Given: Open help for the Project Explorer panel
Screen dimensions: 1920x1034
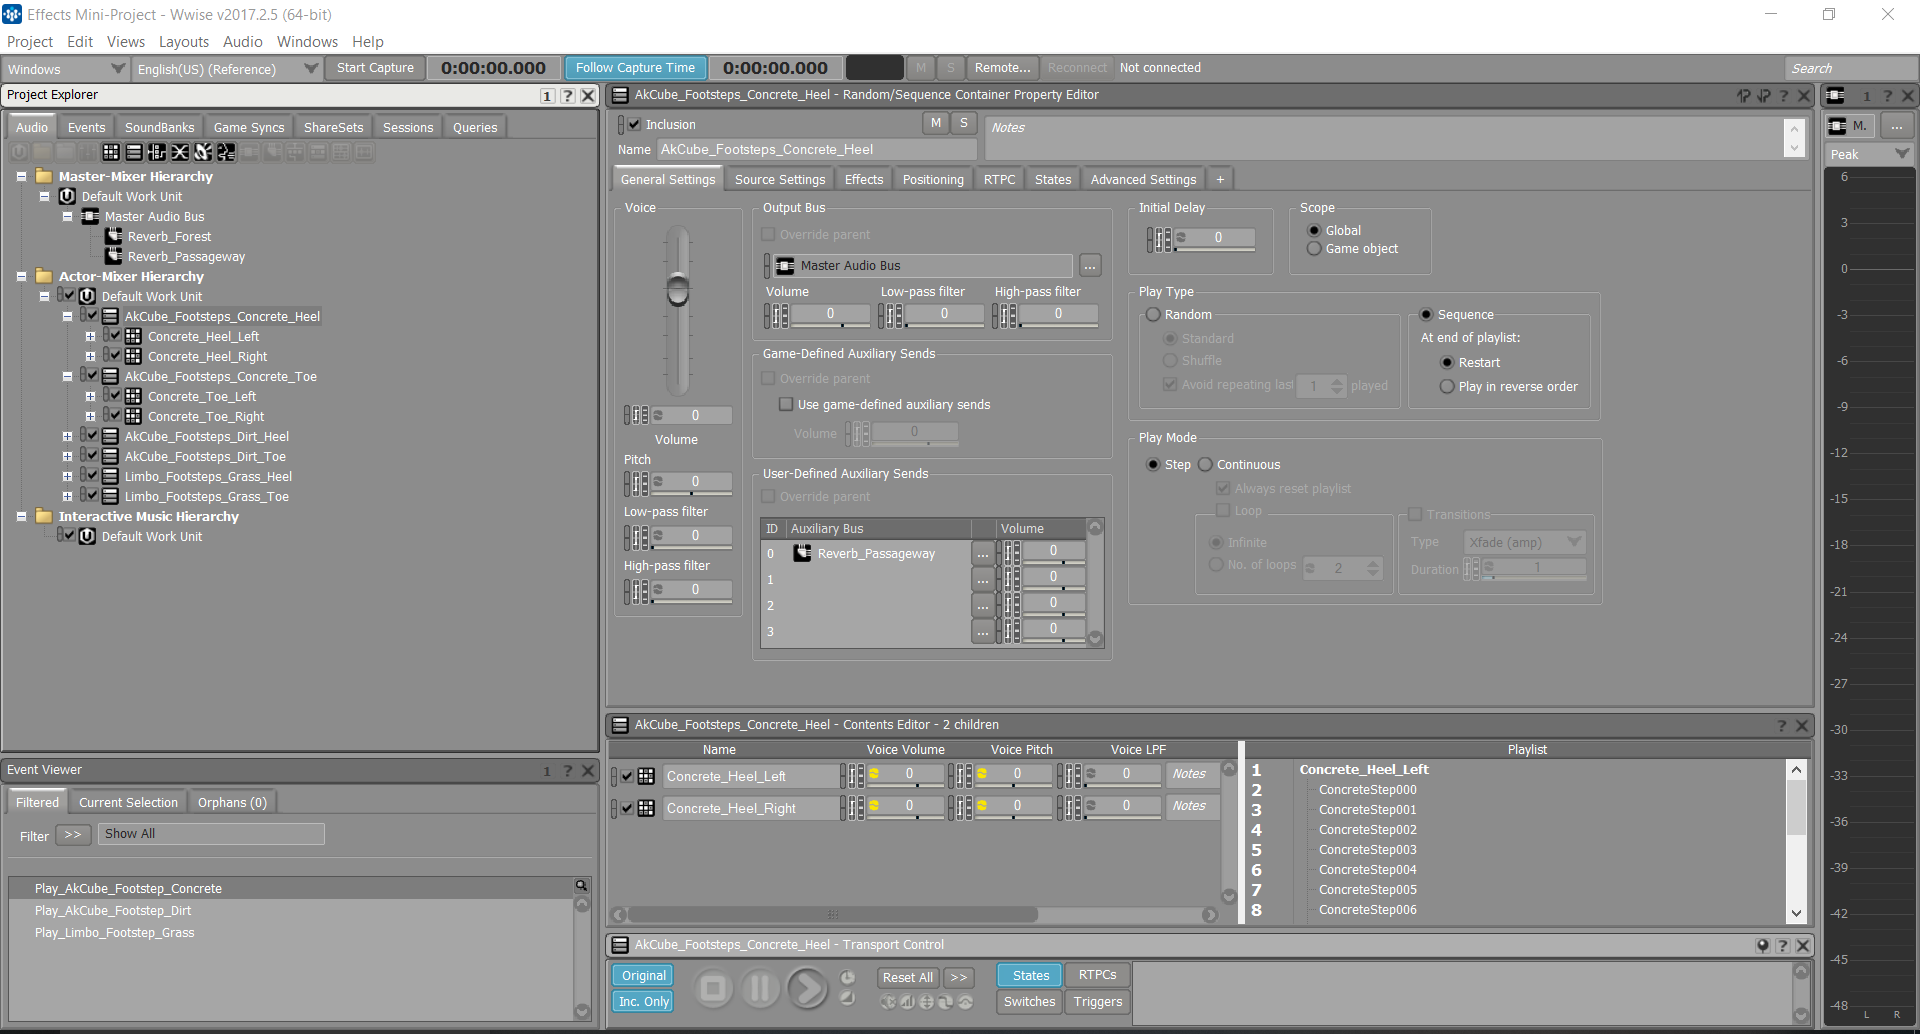Looking at the screenshot, I should pyautogui.click(x=568, y=95).
